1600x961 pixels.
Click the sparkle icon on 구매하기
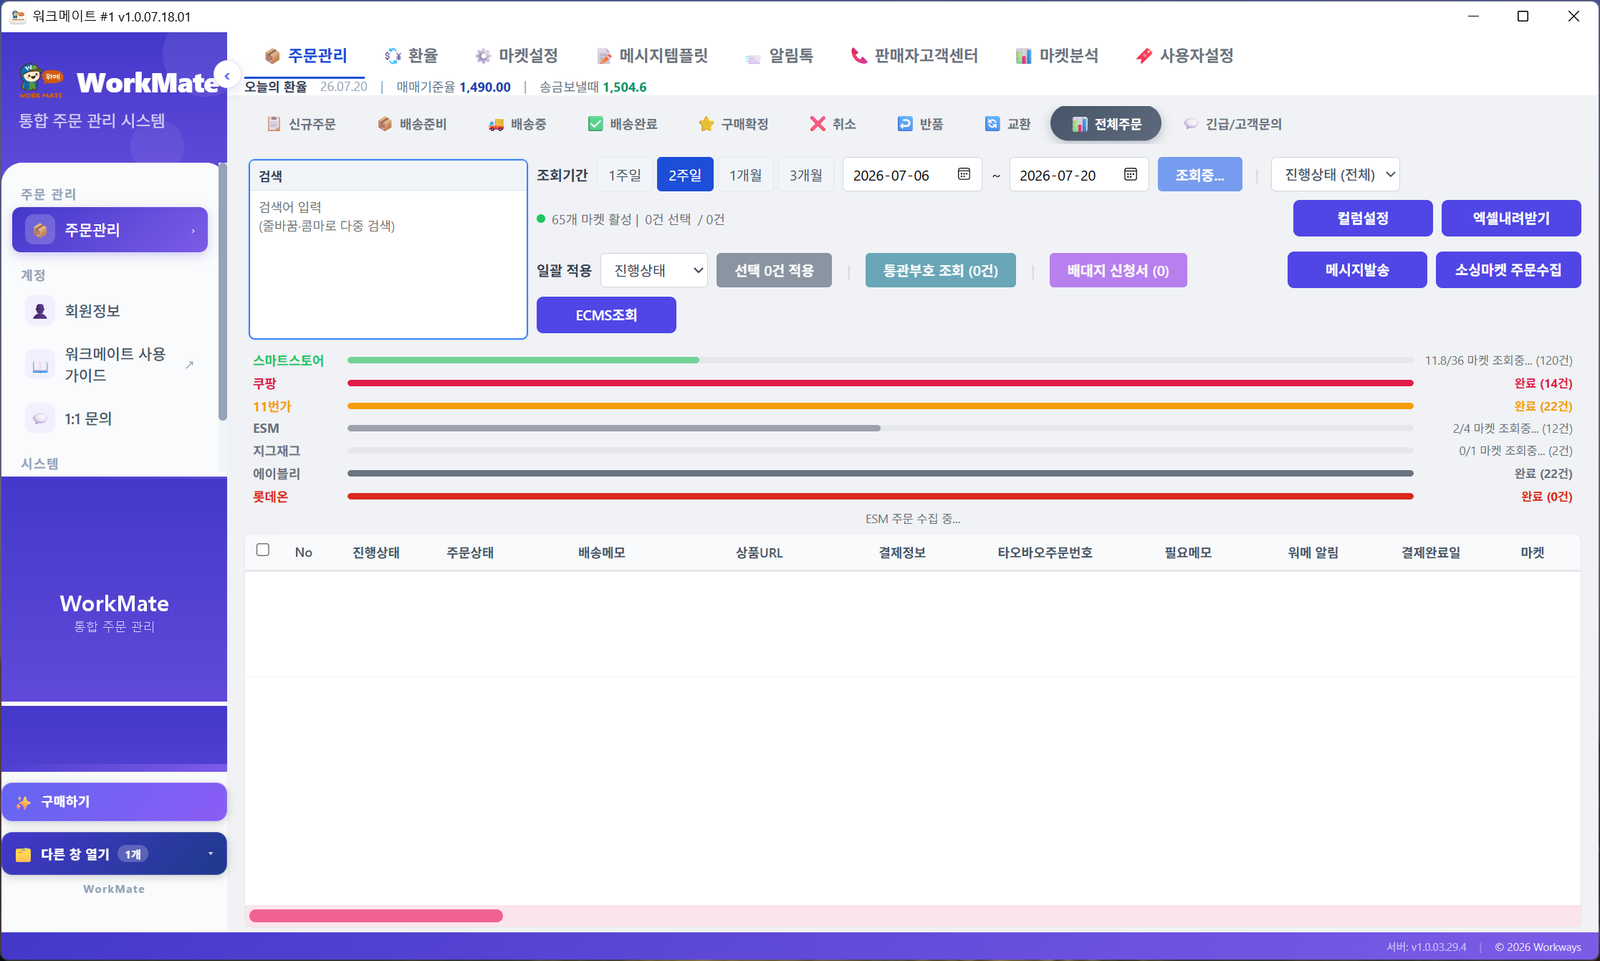23,802
